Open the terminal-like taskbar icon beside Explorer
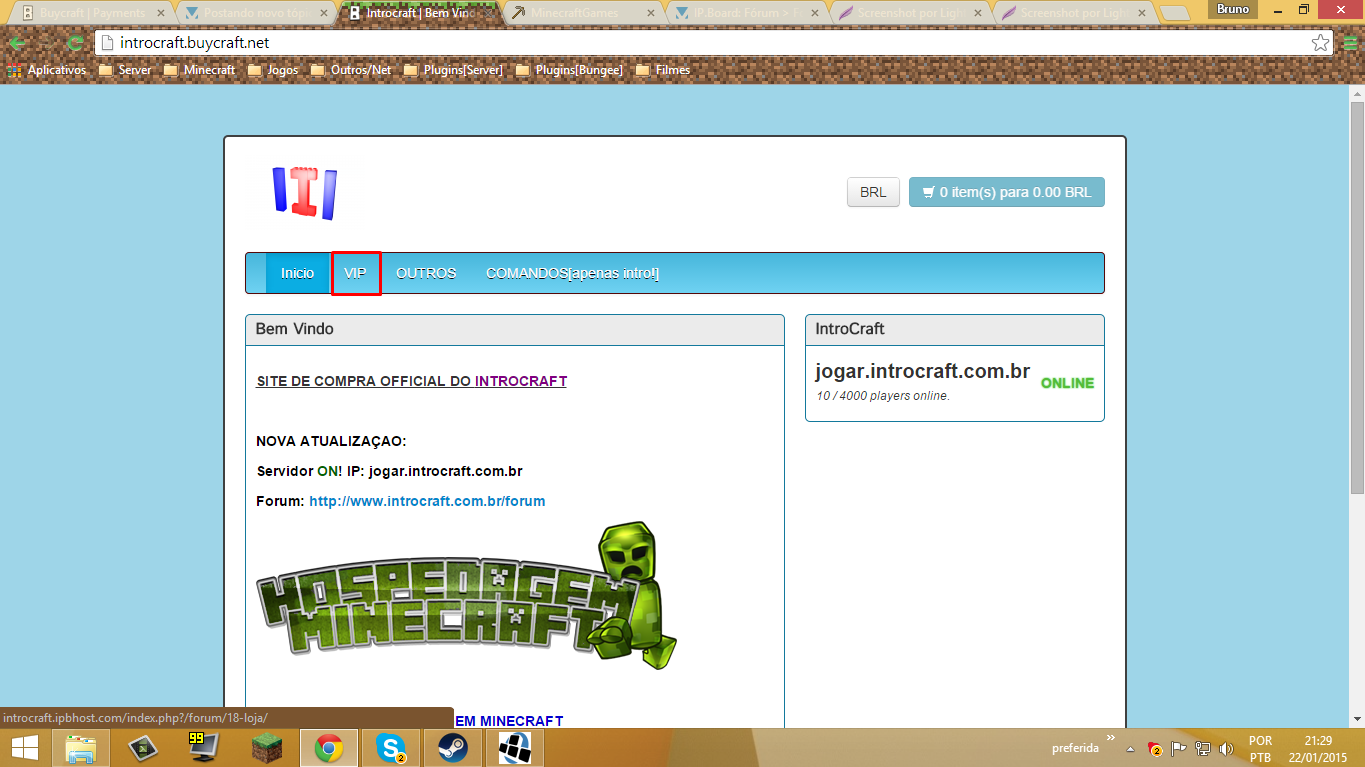 pyautogui.click(x=142, y=747)
